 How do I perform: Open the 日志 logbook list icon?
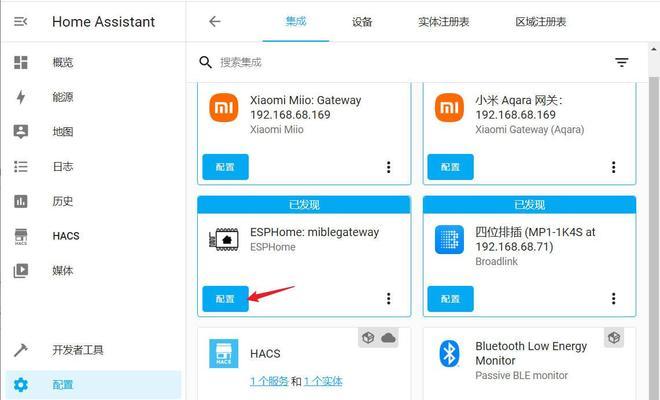click(21, 166)
